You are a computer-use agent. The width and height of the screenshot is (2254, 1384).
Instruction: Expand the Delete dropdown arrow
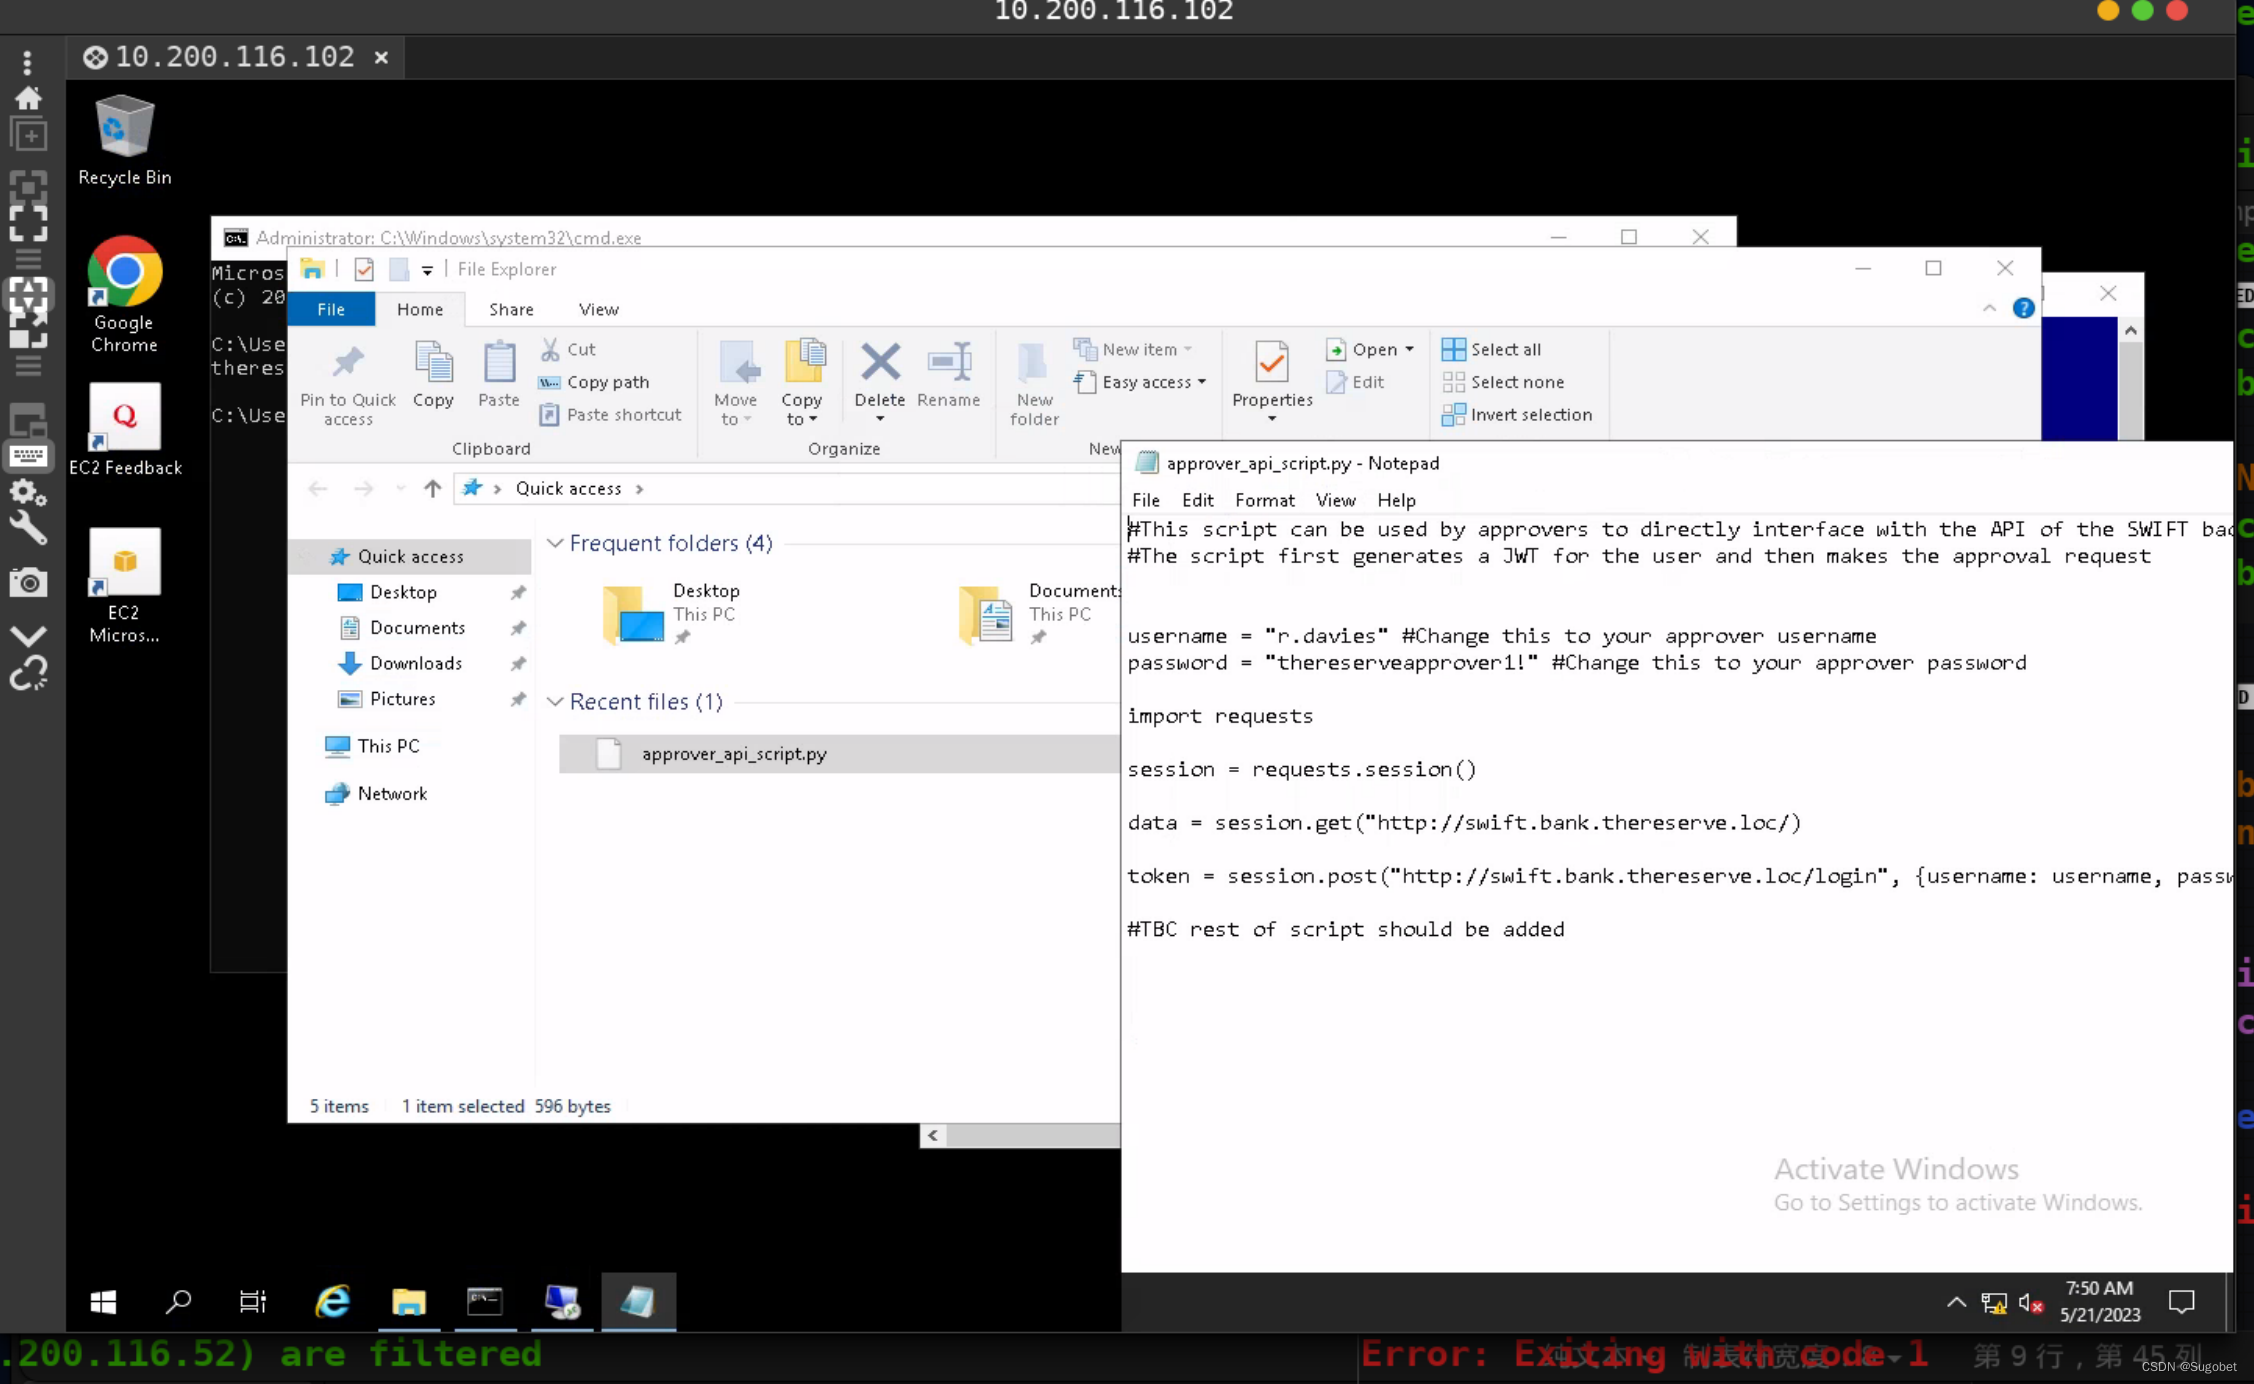pyautogui.click(x=880, y=419)
